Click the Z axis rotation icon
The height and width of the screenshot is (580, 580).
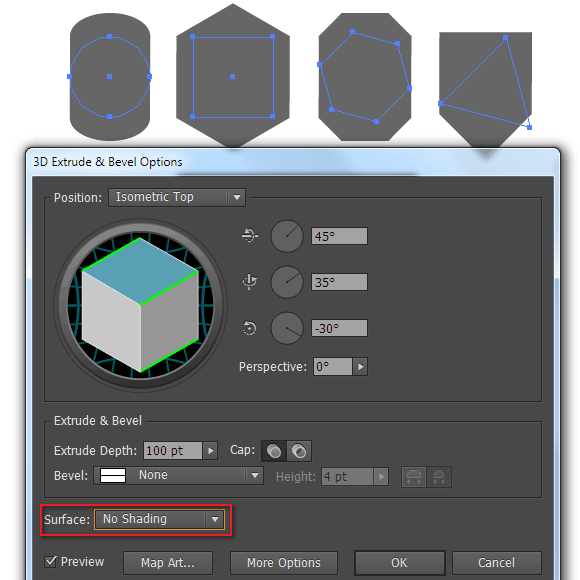coord(249,328)
